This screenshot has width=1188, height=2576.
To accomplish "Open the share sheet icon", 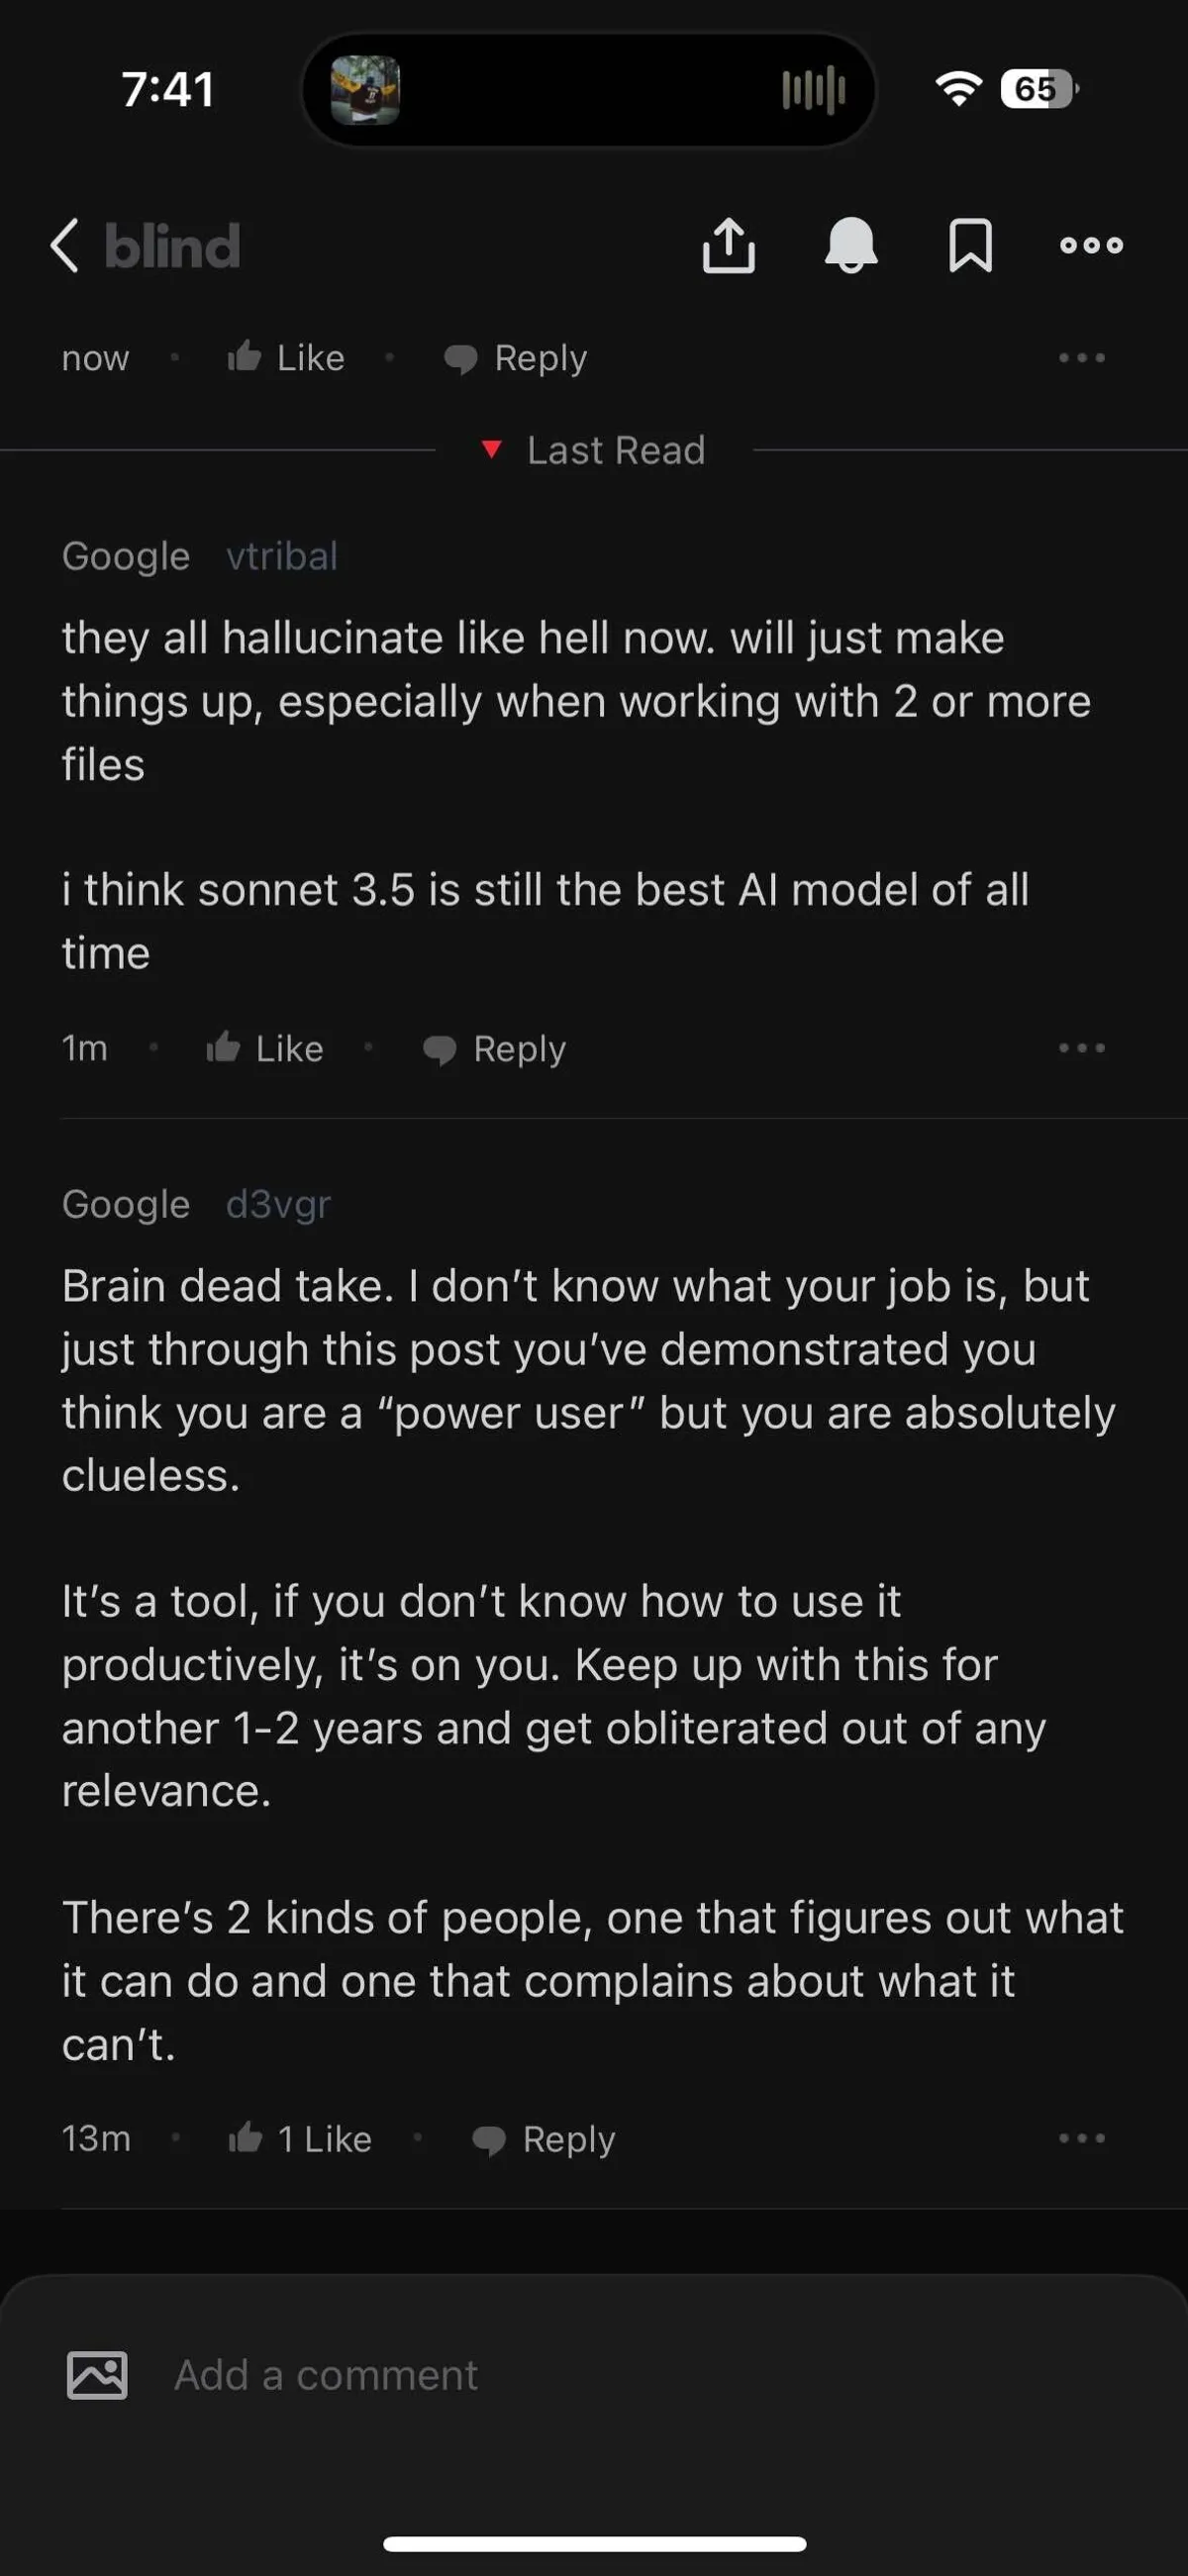I will 728,246.
